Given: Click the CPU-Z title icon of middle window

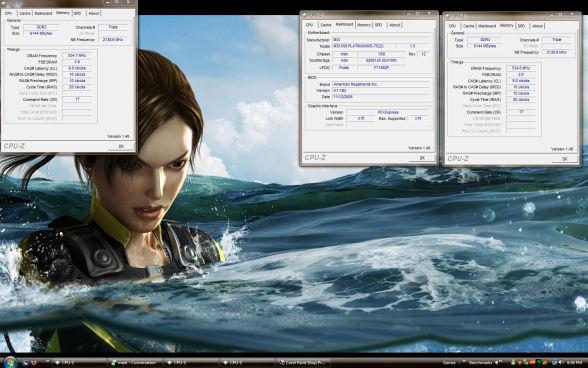Looking at the screenshot, I should (x=304, y=15).
